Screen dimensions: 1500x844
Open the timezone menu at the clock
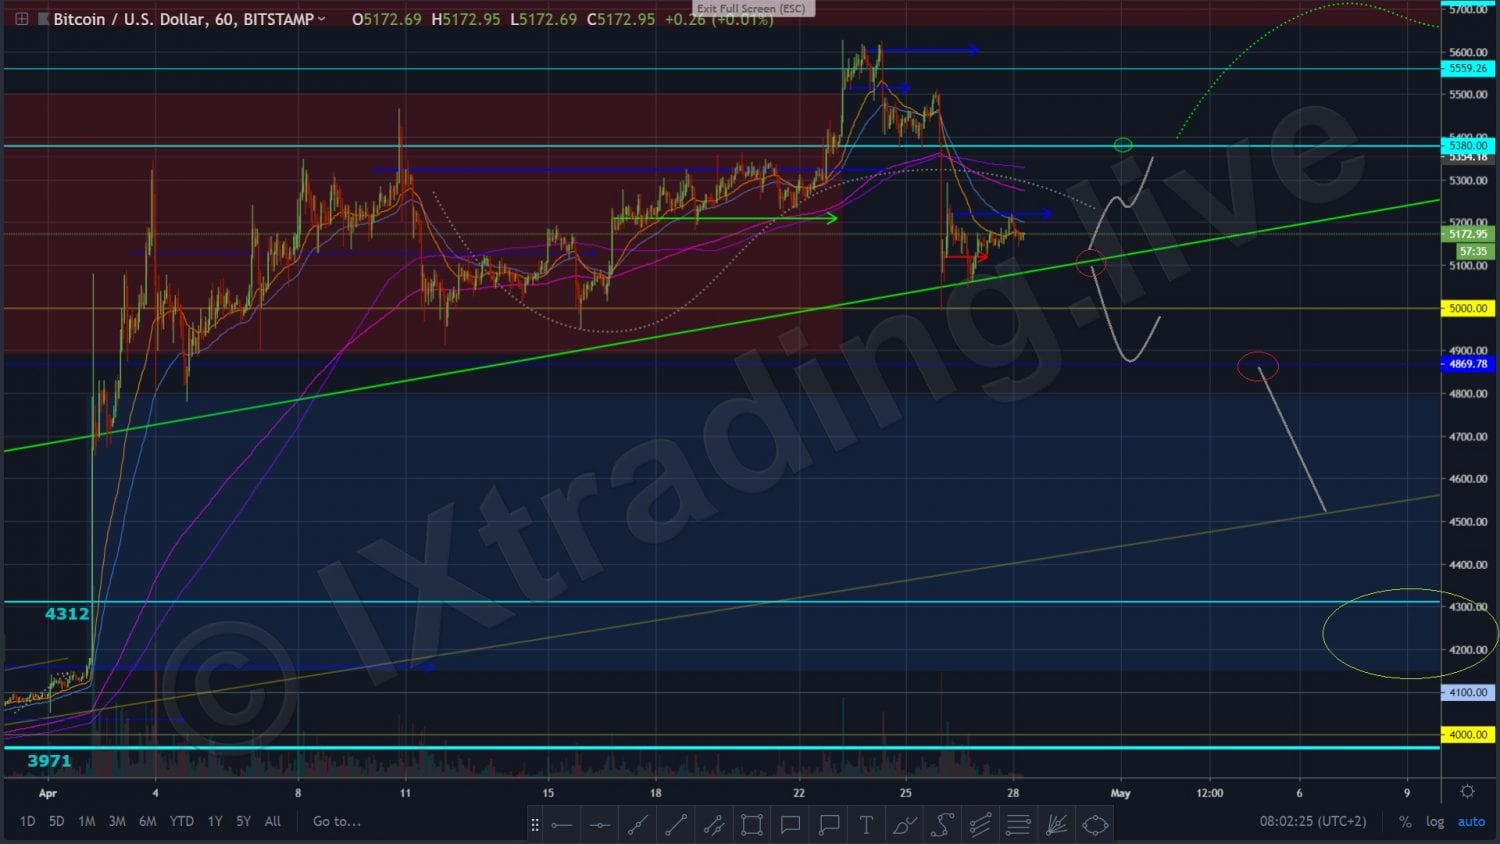click(x=1312, y=821)
